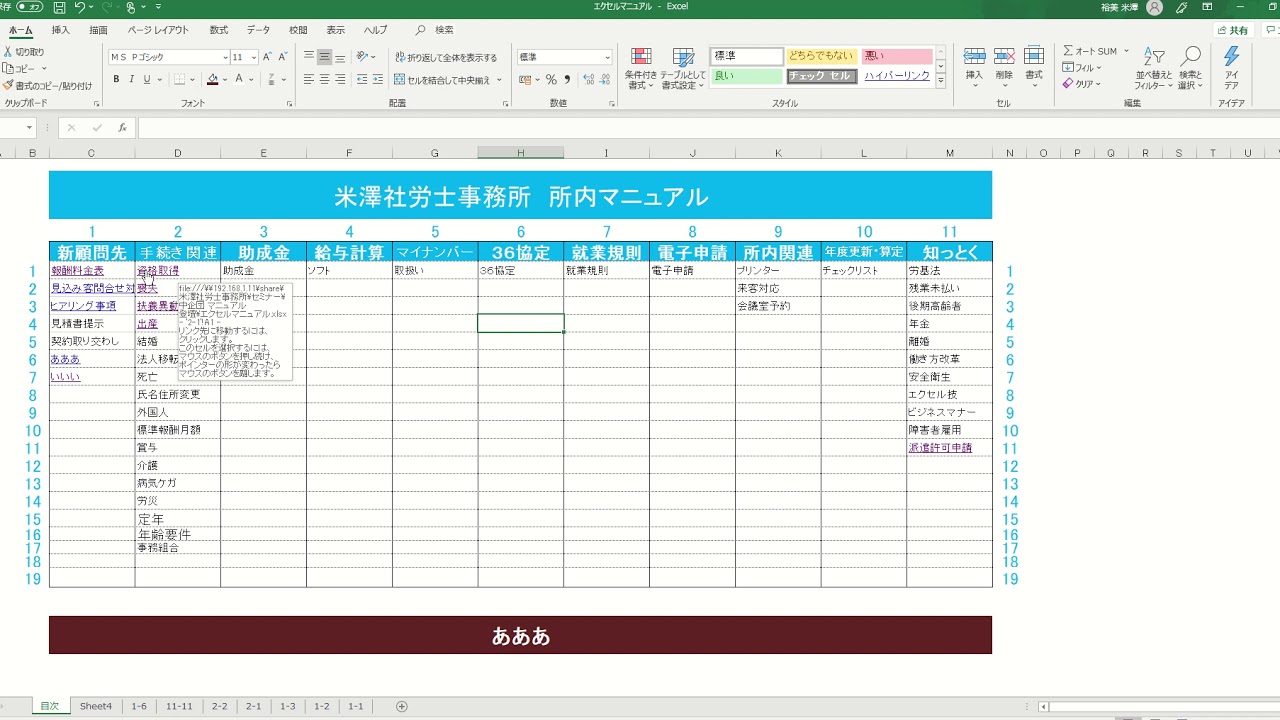1280x720 pixels.
Task: Click the Percent Style icon
Action: point(551,80)
